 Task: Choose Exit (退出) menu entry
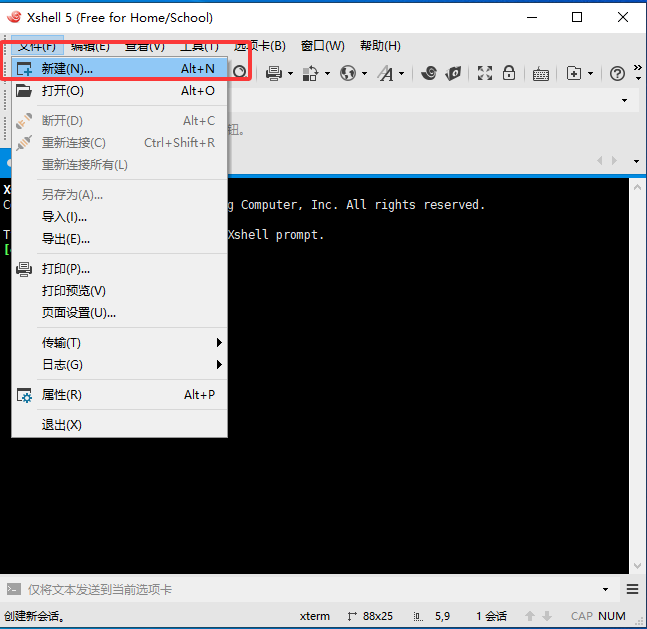click(120, 425)
